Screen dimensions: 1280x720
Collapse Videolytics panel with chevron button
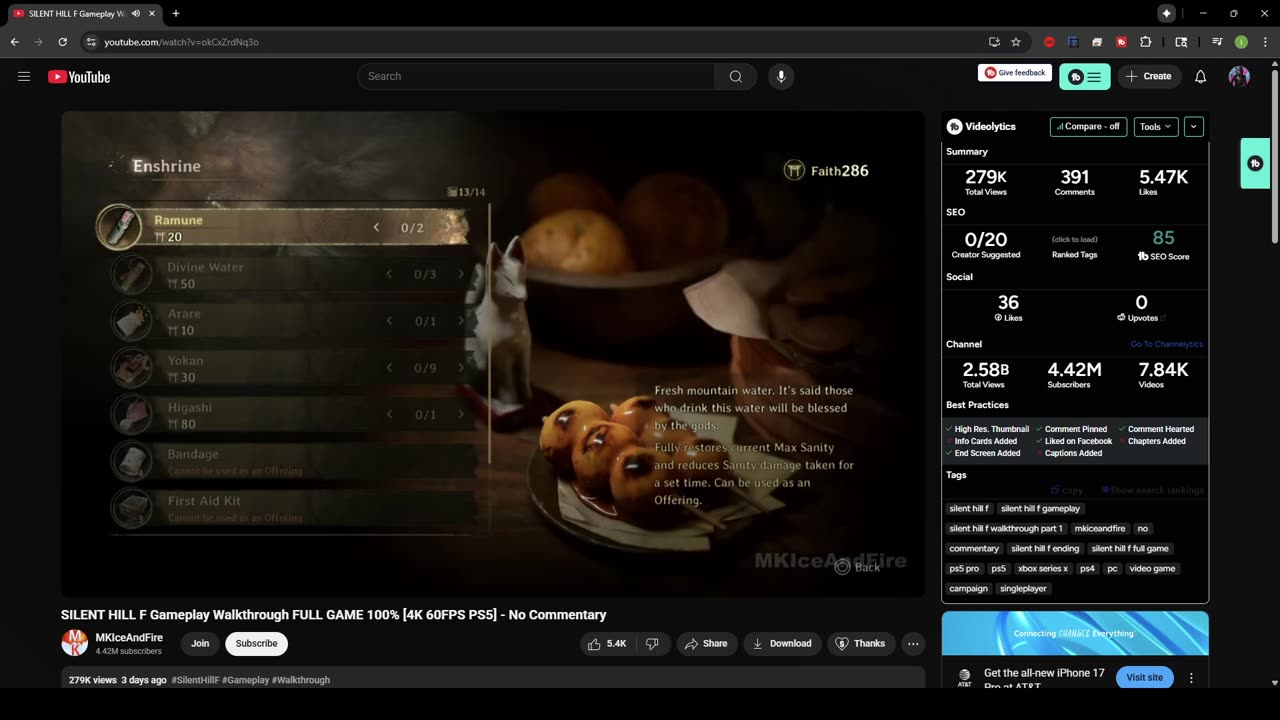point(1193,127)
